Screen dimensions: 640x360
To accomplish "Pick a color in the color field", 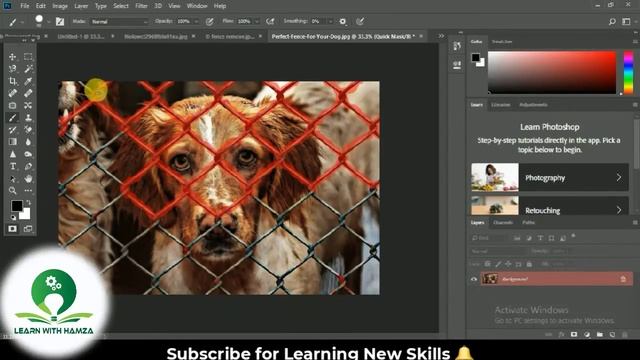I will (x=552, y=73).
